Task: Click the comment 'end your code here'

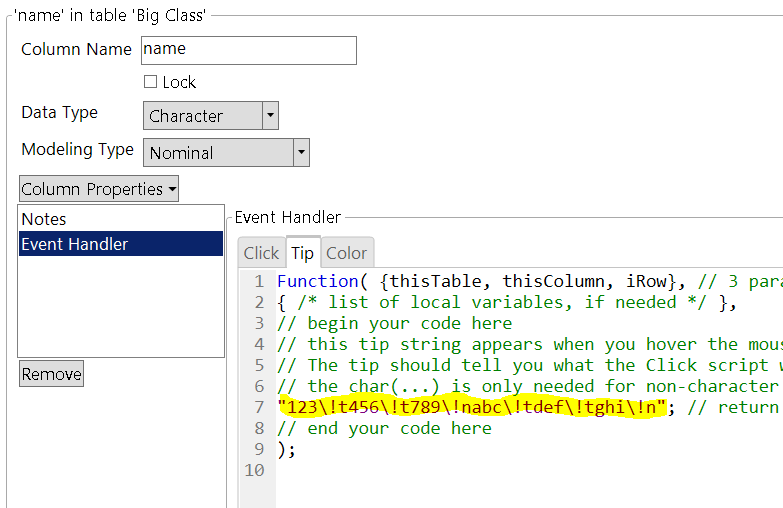Action: 385,428
